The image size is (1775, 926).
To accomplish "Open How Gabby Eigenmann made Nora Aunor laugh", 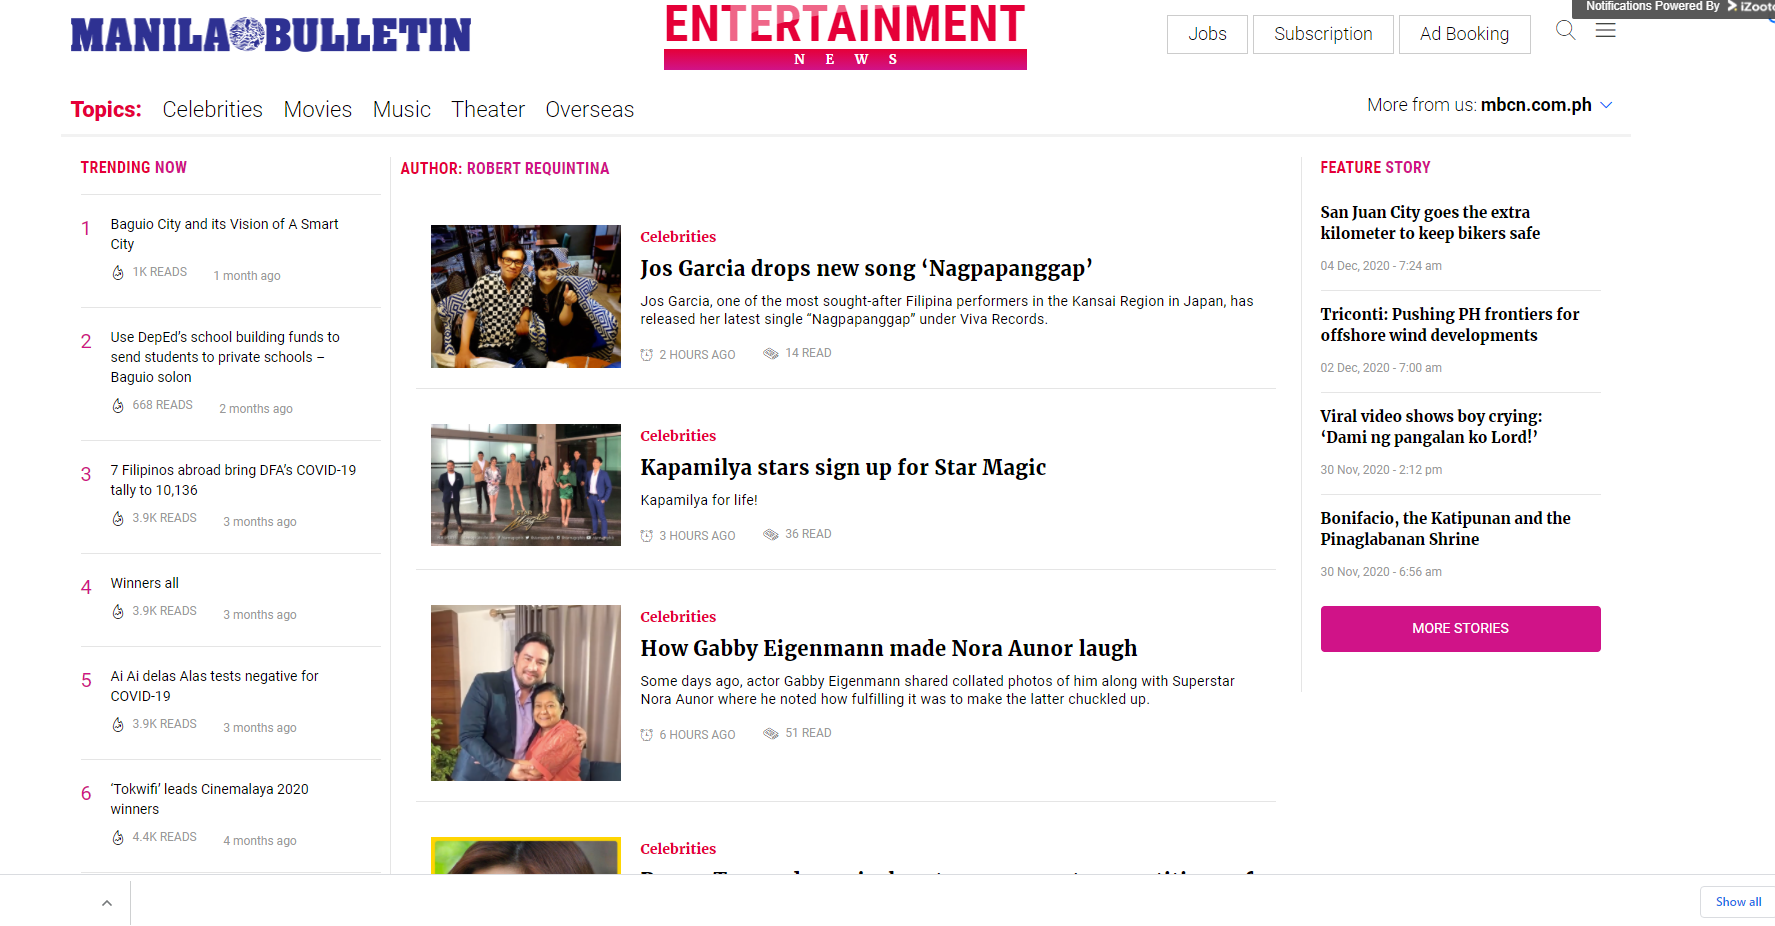I will [x=889, y=648].
